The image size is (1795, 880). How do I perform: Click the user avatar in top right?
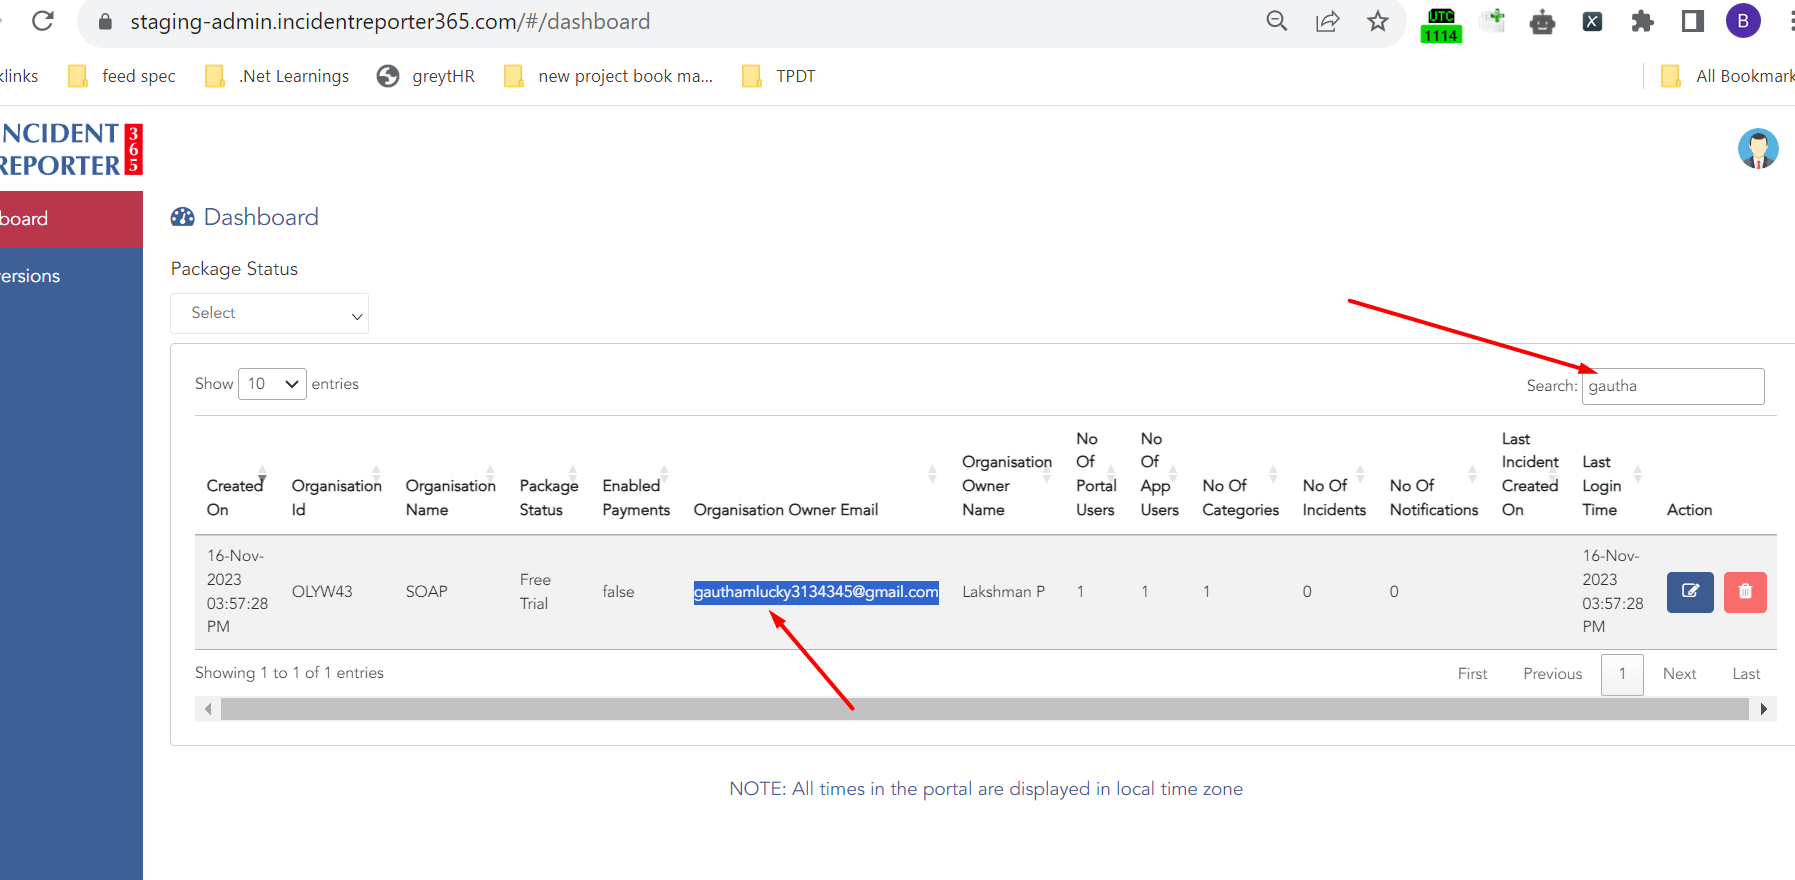(1757, 149)
